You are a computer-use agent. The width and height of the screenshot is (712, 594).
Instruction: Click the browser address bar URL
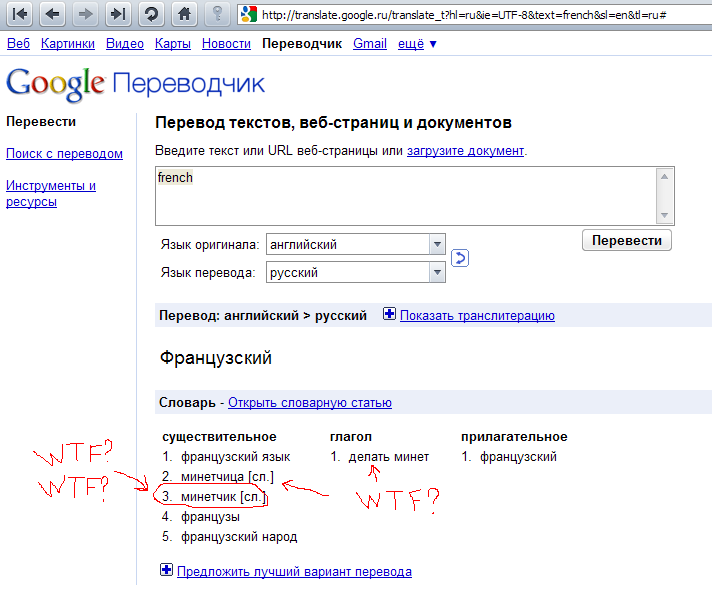[464, 15]
